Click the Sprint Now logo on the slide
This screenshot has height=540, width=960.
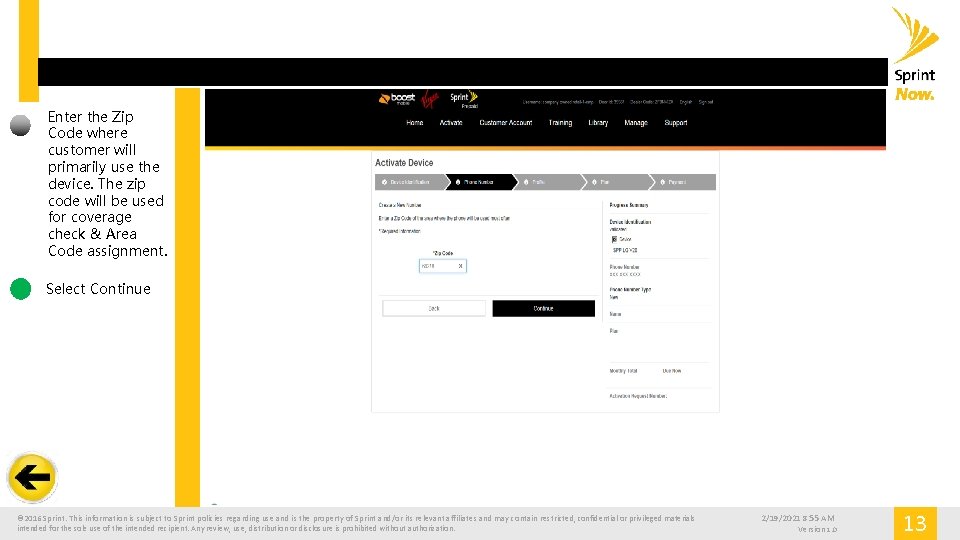(915, 54)
